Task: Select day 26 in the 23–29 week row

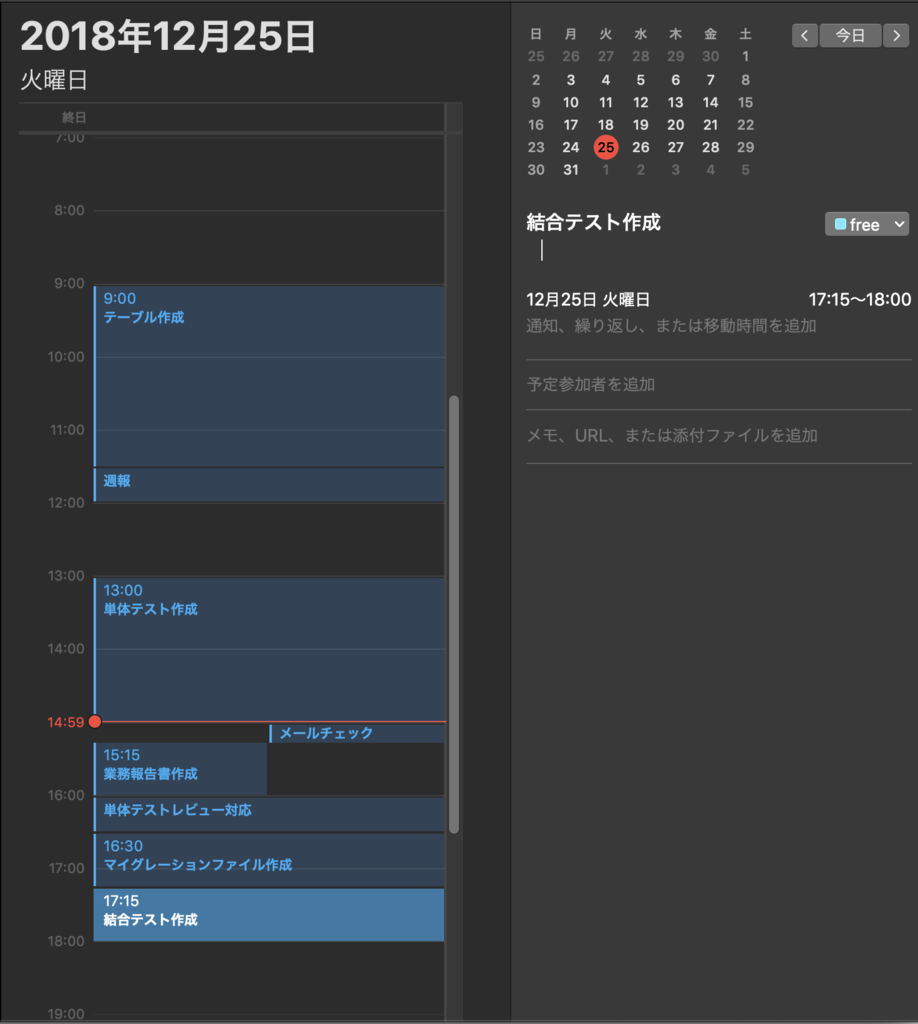Action: [x=641, y=147]
